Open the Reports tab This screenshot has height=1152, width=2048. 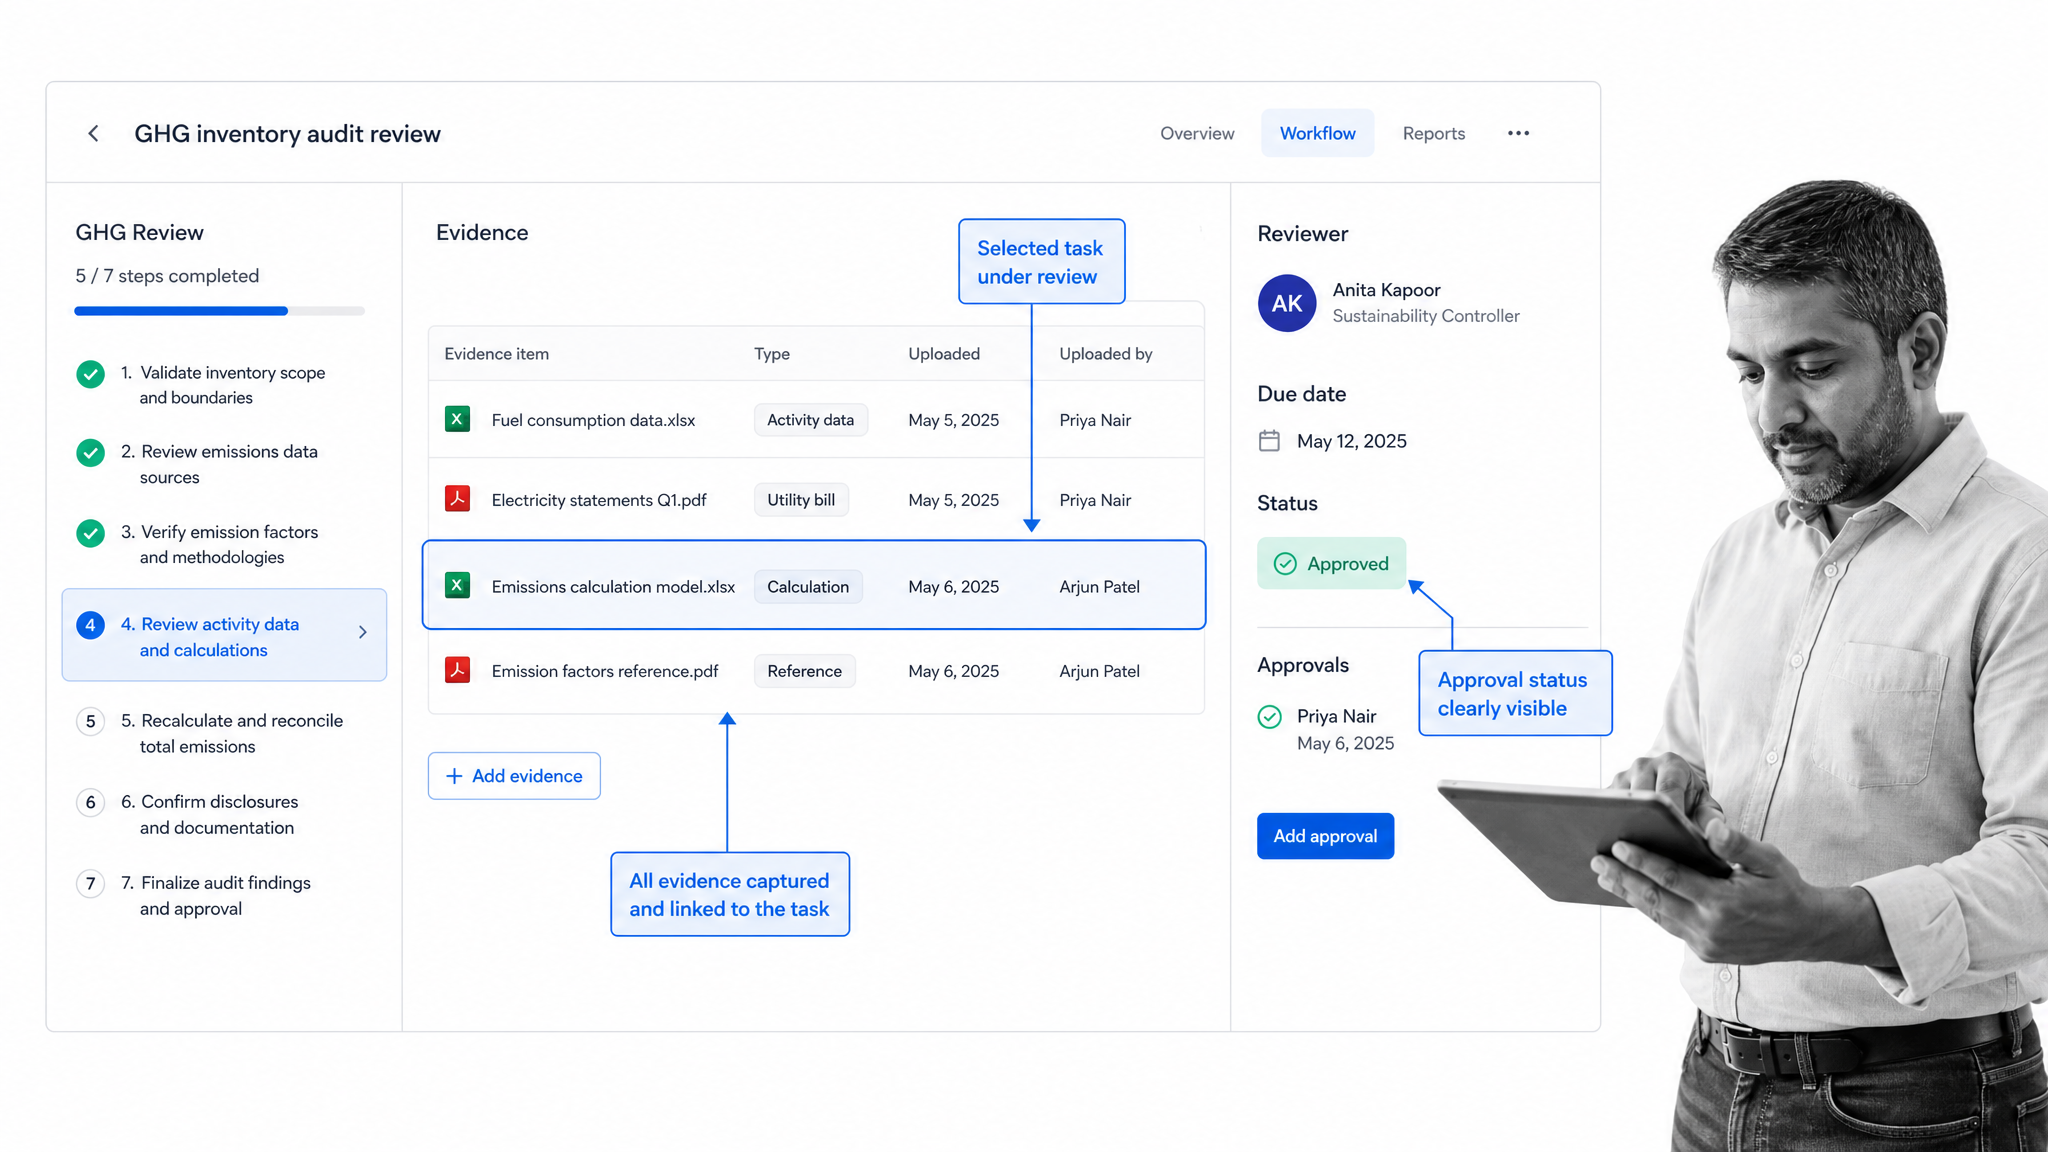coord(1433,133)
